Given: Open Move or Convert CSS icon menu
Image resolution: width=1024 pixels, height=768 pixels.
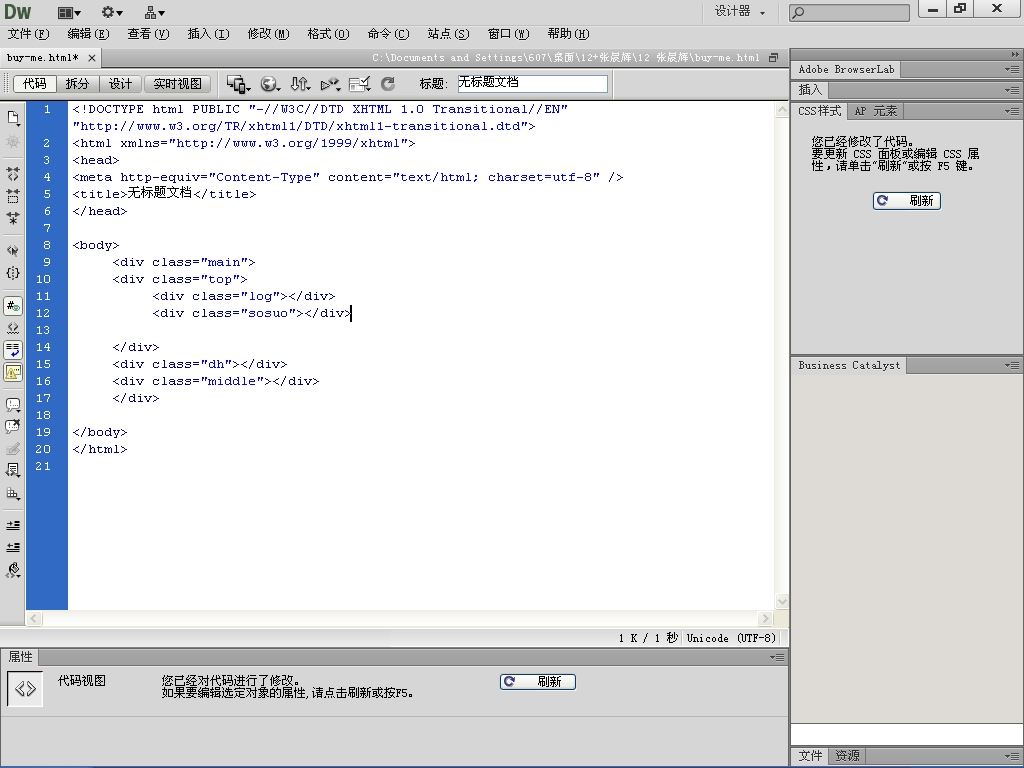Looking at the screenshot, I should [x=13, y=494].
